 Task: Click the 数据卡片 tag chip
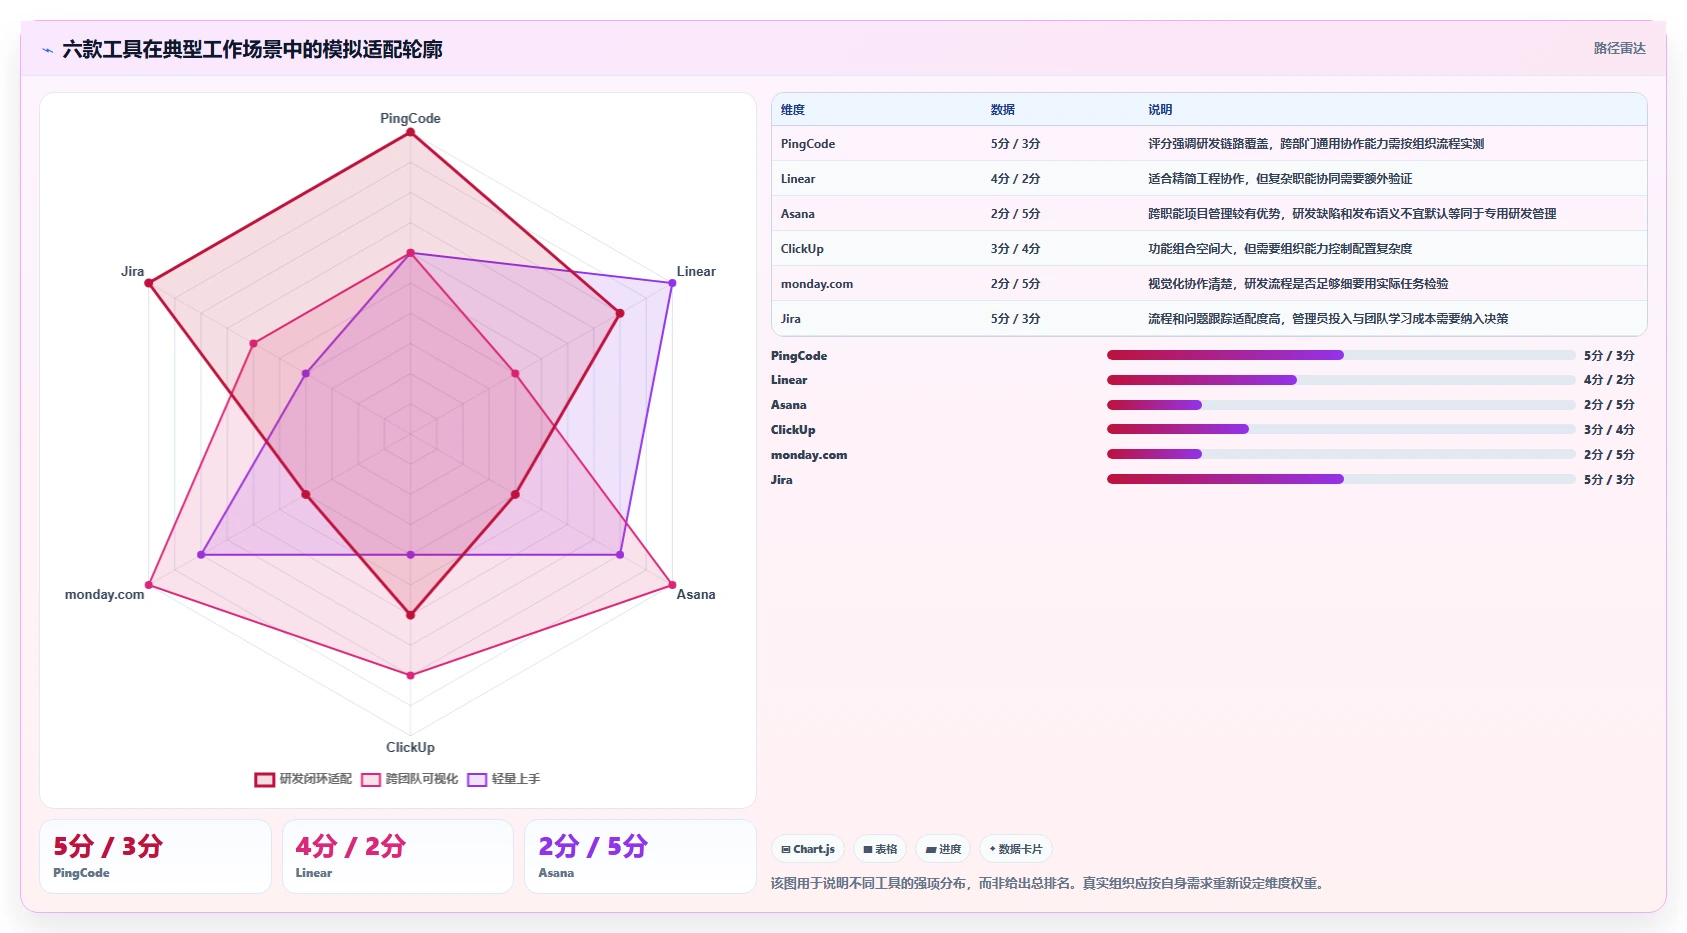tap(1016, 849)
